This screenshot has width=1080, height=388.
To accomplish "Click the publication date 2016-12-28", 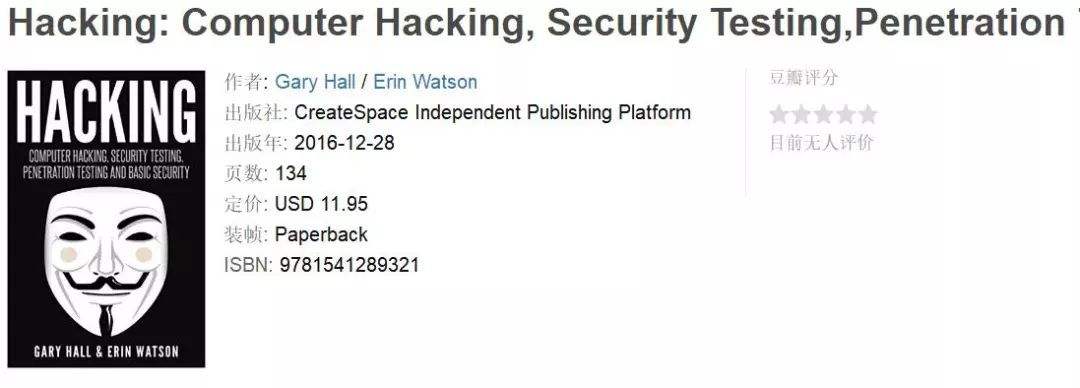I will coord(344,143).
